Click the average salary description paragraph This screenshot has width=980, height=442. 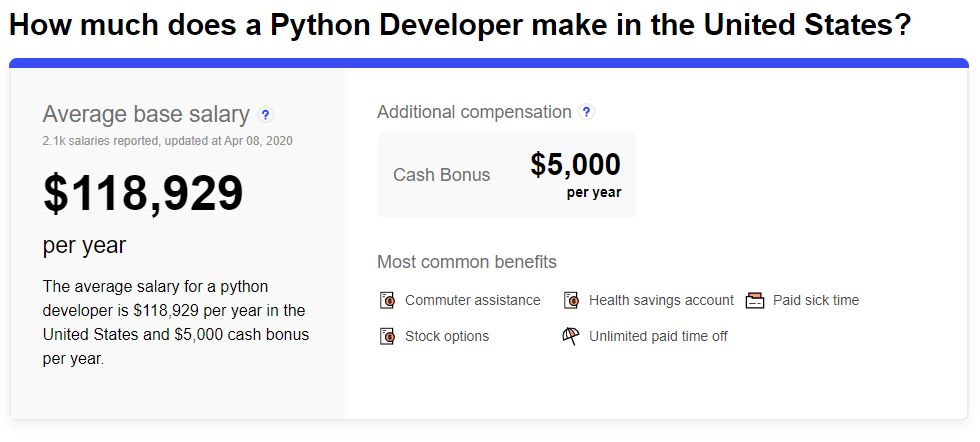click(x=175, y=322)
